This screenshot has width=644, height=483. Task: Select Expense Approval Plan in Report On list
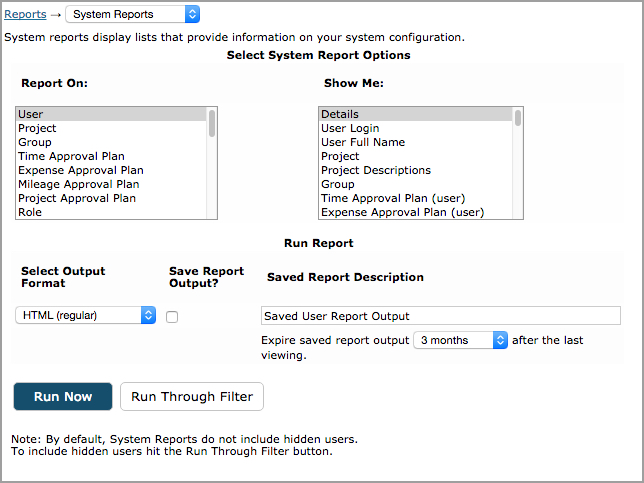[x=111, y=170]
